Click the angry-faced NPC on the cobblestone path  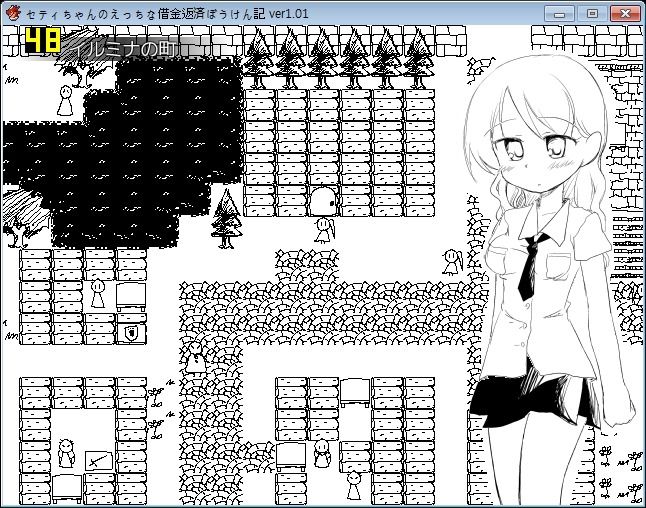point(195,358)
